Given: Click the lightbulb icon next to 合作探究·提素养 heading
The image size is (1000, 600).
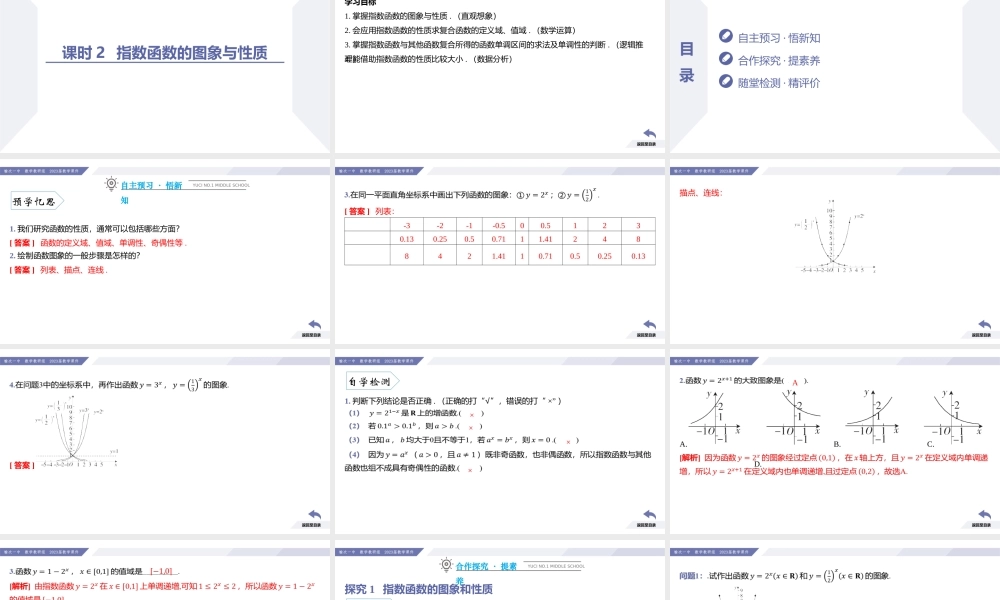Looking at the screenshot, I should [x=446, y=565].
